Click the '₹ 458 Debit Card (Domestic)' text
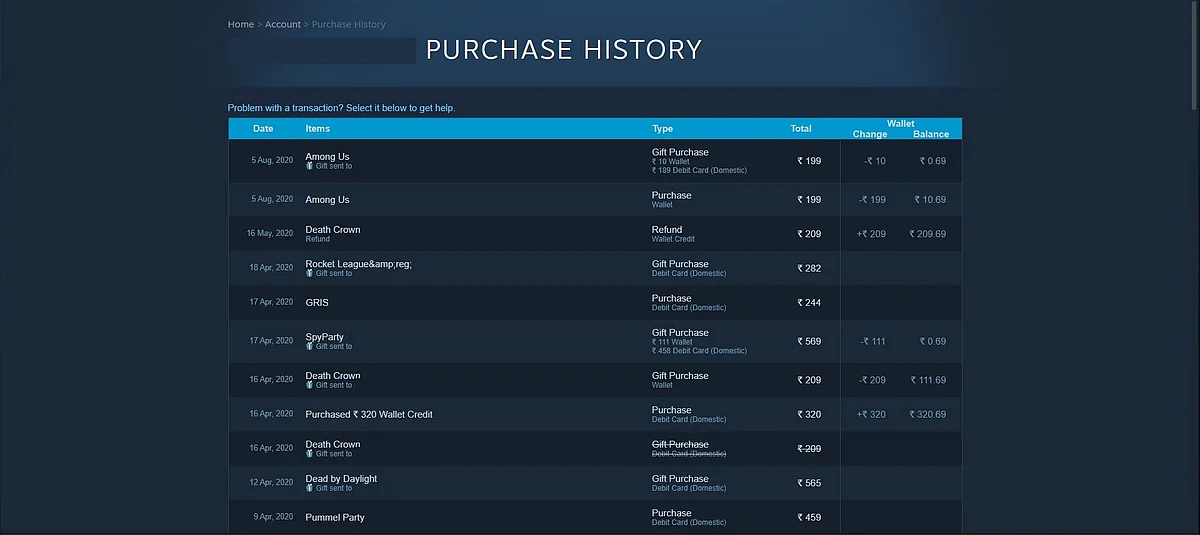 point(699,351)
